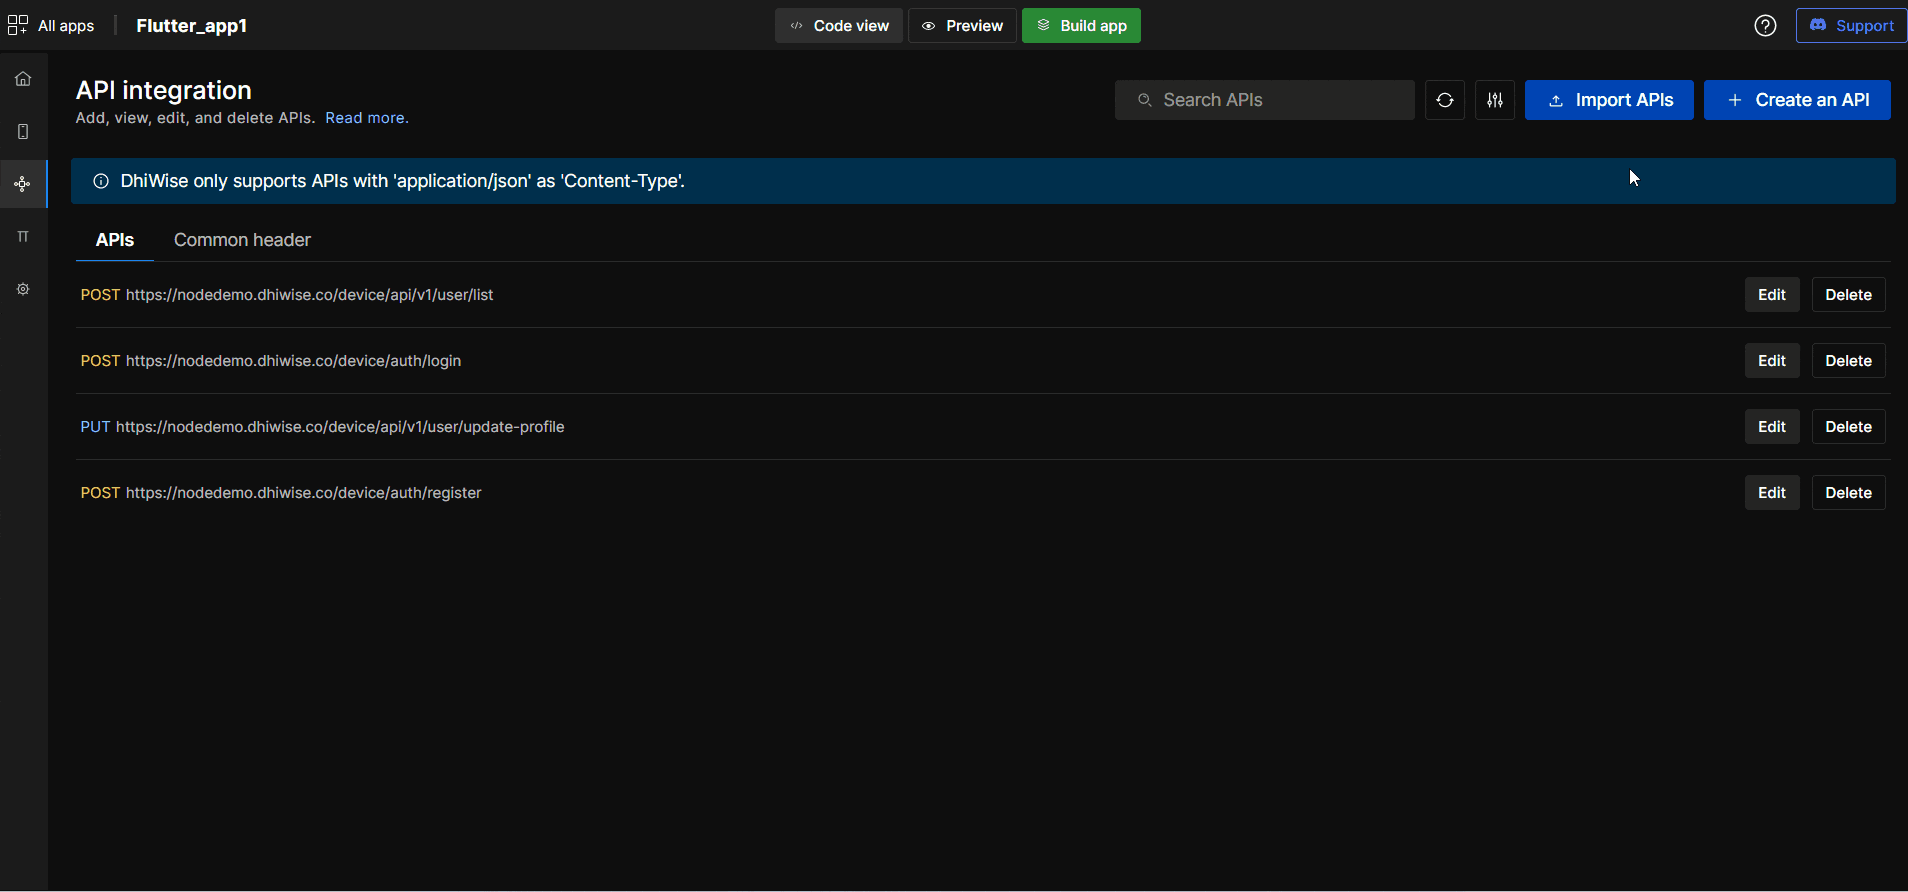Open the typography icon in the sidebar
Image resolution: width=1908 pixels, height=892 pixels.
coord(23,237)
